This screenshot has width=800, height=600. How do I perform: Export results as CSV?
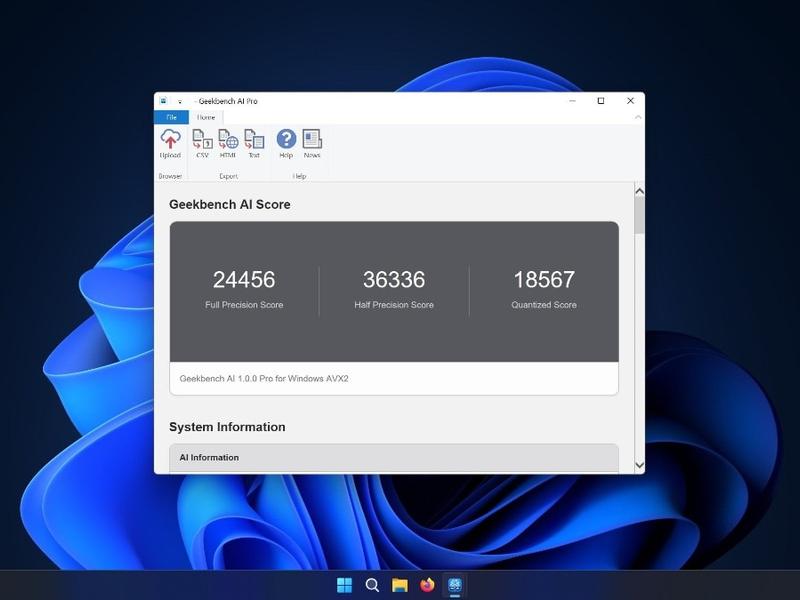coord(202,144)
